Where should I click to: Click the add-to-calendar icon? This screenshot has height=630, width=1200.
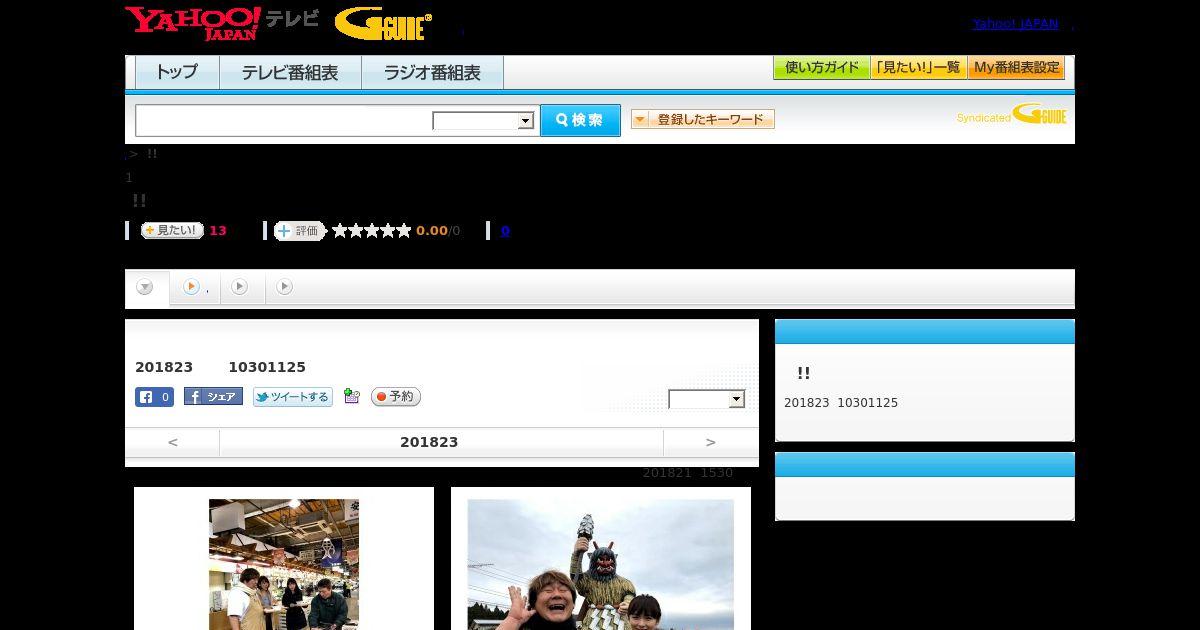(x=351, y=396)
